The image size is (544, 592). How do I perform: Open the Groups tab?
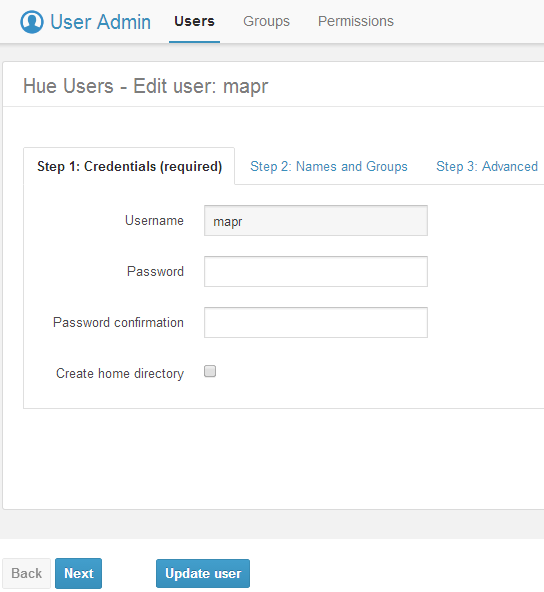coord(267,21)
